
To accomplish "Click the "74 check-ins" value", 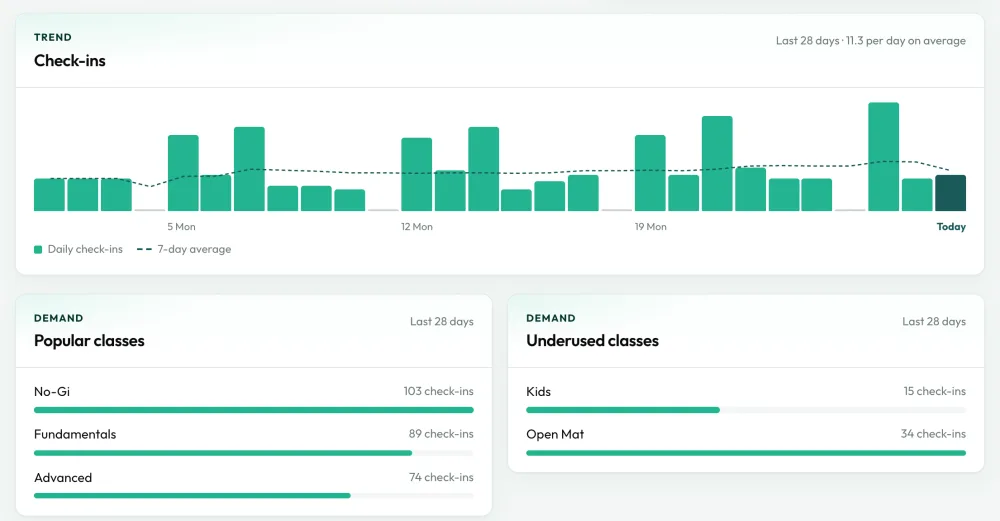I will click(441, 477).
